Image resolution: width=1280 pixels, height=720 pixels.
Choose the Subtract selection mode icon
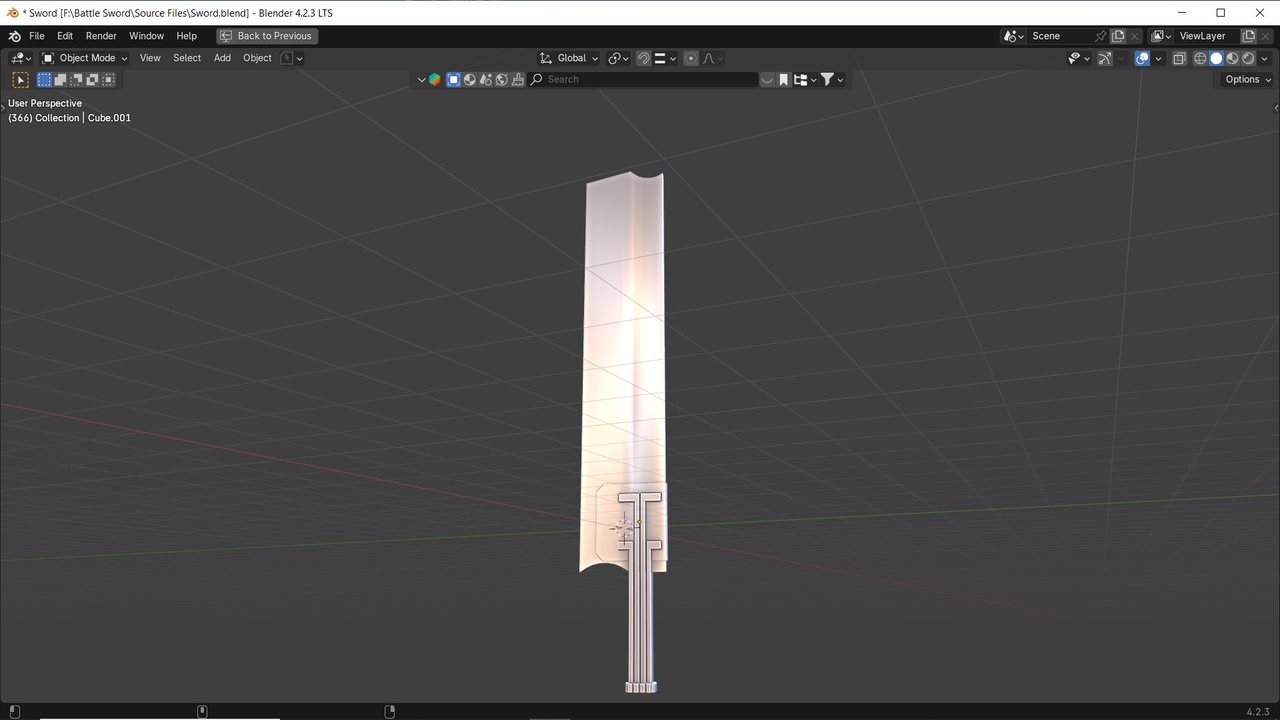tap(77, 80)
